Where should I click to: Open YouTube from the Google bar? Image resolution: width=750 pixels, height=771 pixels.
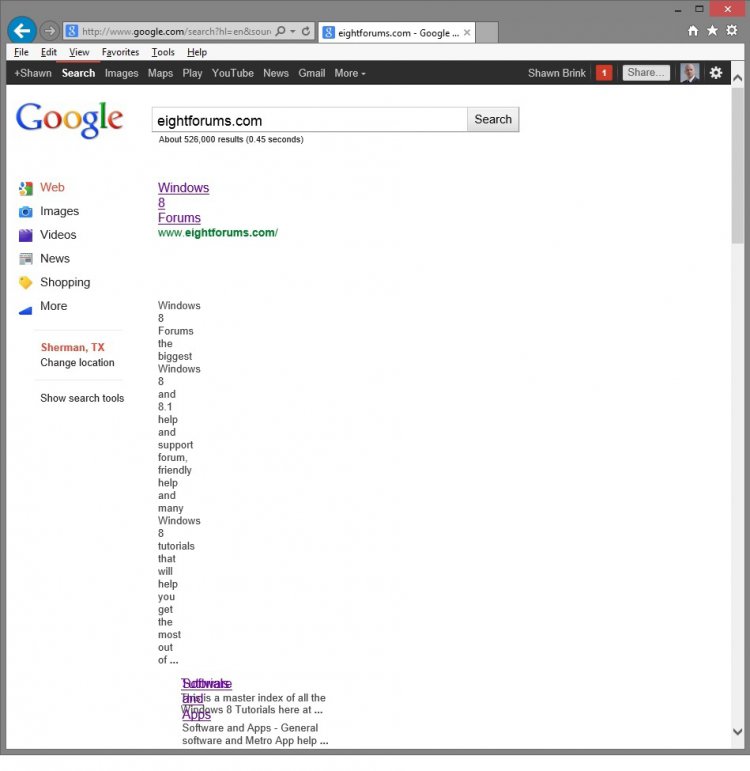pos(233,73)
